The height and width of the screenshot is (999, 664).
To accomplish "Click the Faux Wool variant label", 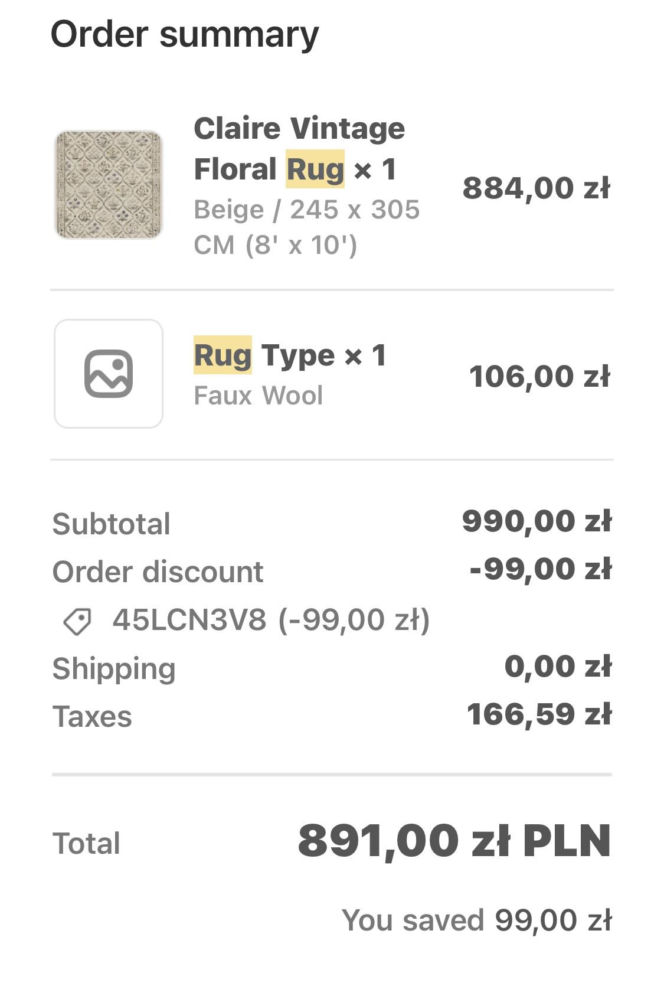I will (x=258, y=395).
